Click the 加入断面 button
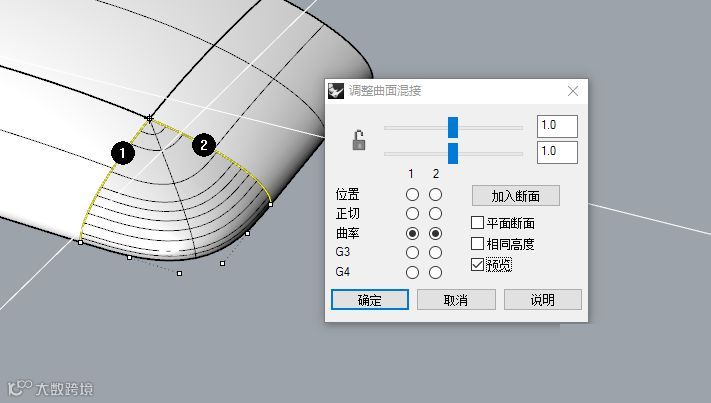The width and height of the screenshot is (711, 403). click(x=516, y=196)
